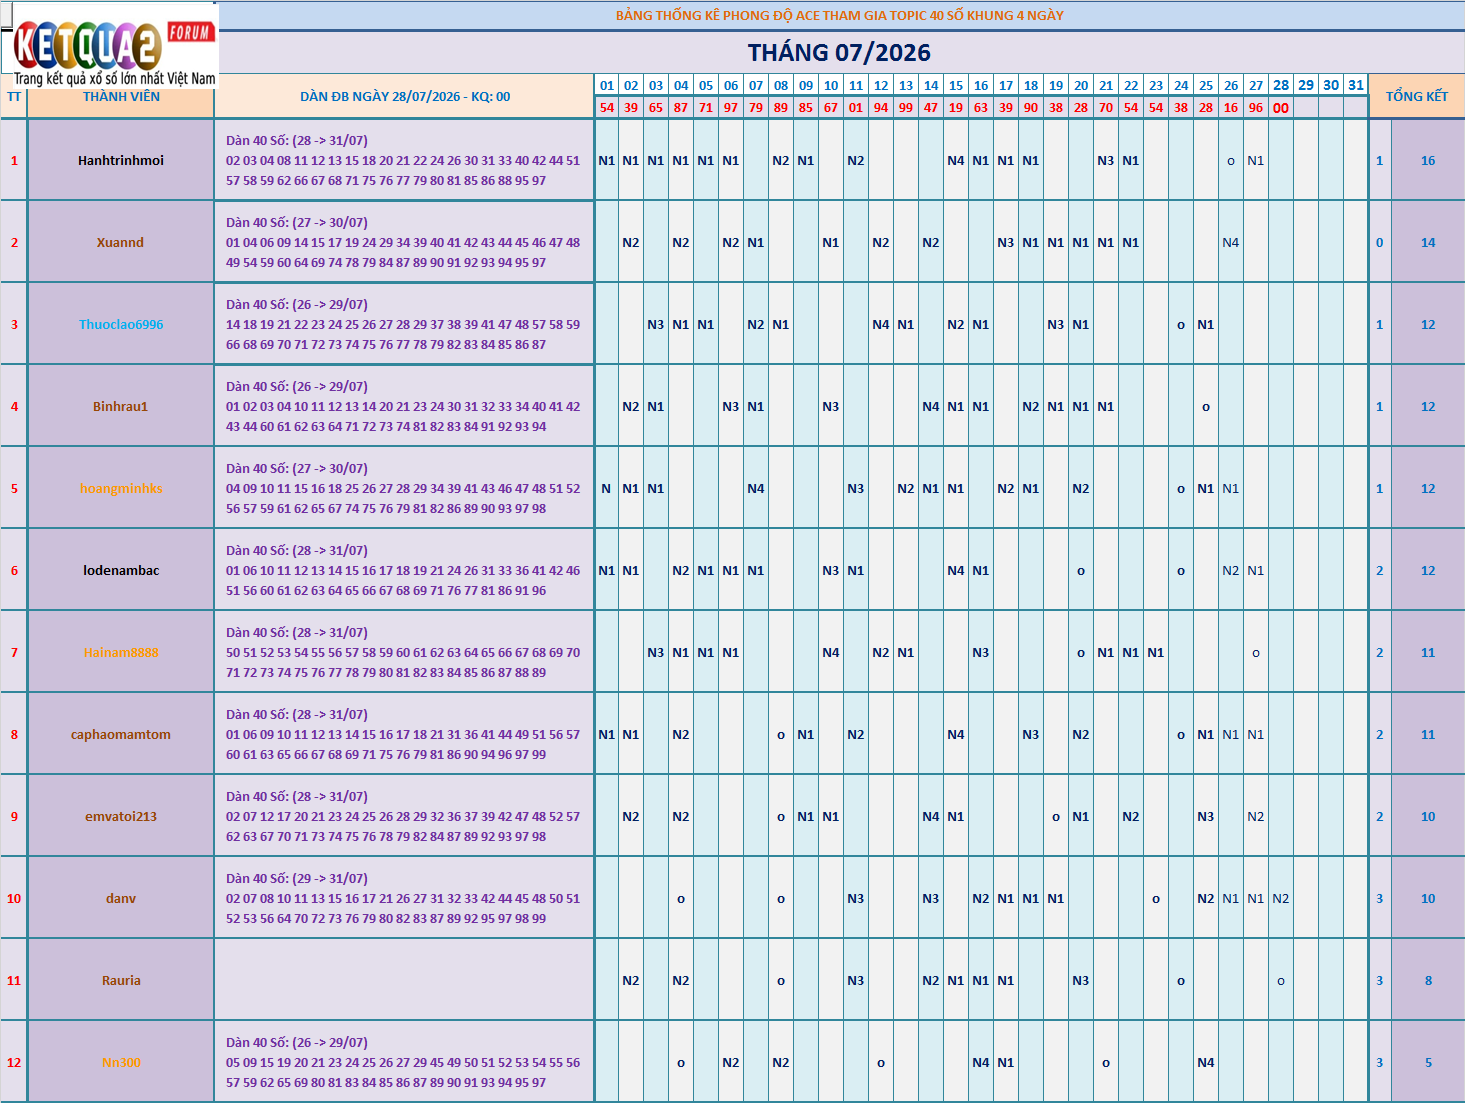Select the table title starting 'BẢNG THỐNG KÊ PHONG ĐỘ'
1465x1103 pixels.
pyautogui.click(x=840, y=15)
